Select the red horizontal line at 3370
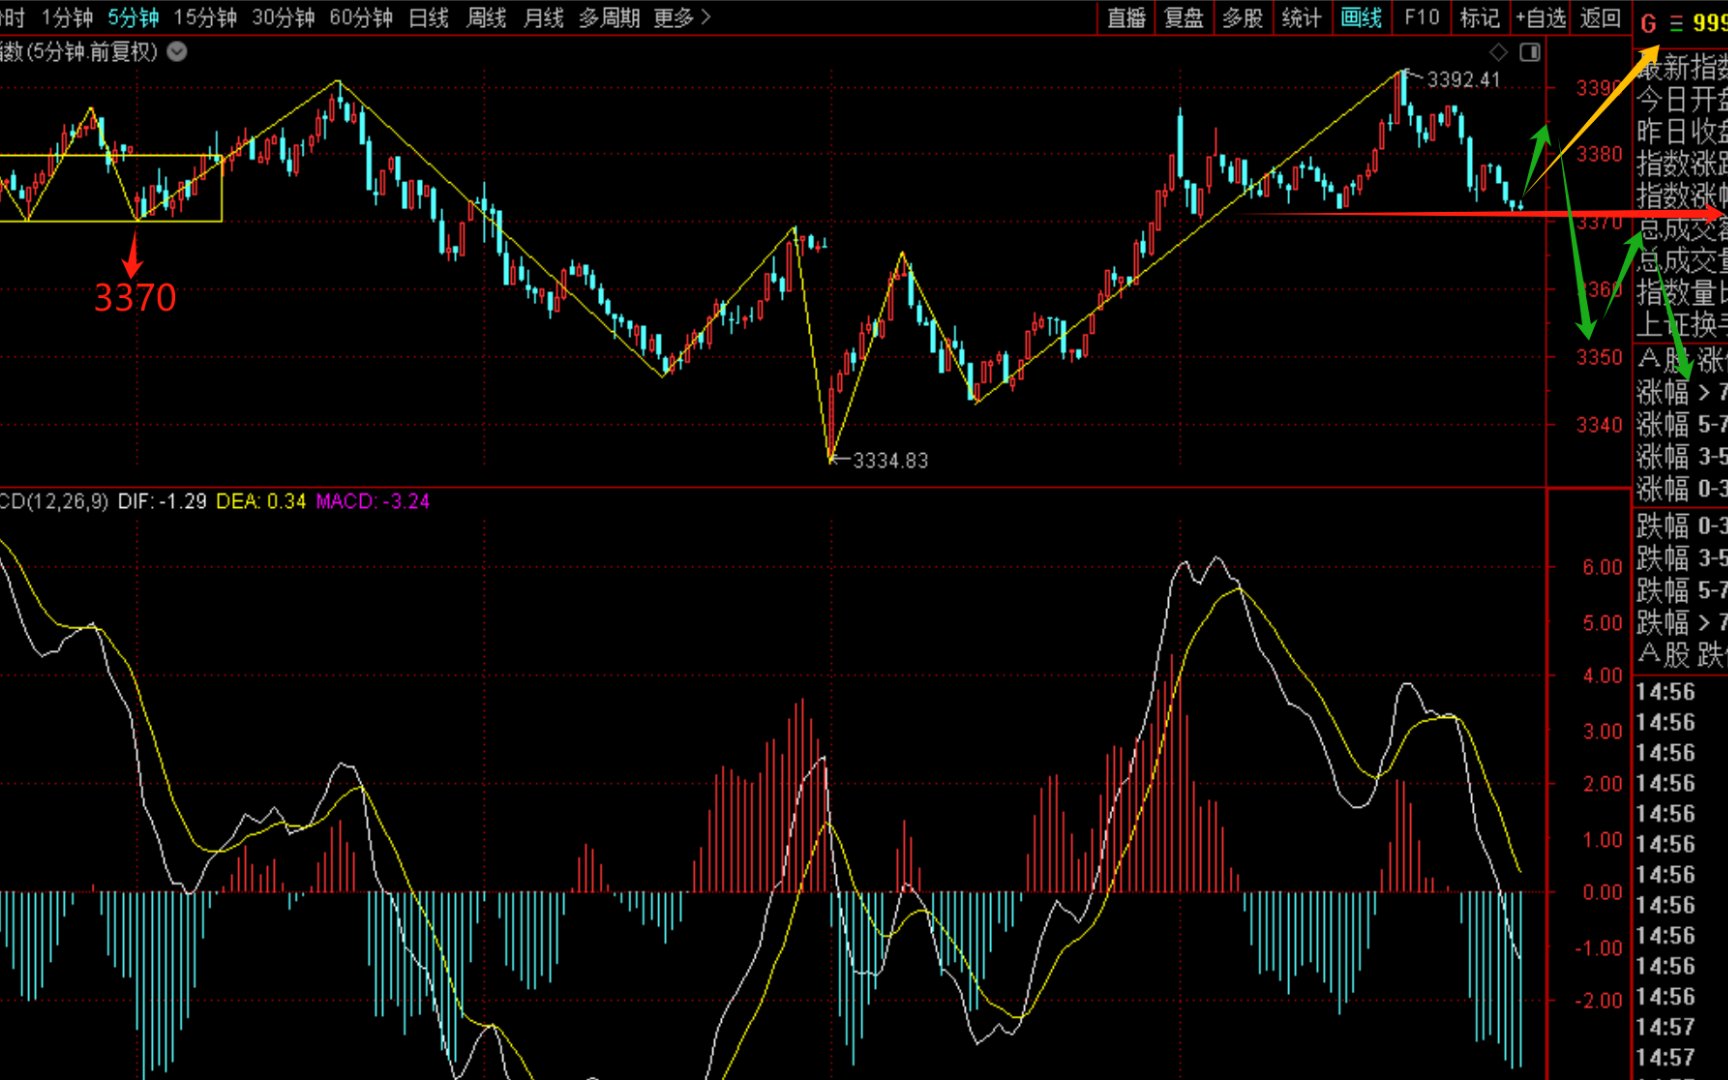1728x1080 pixels. [x=1400, y=214]
